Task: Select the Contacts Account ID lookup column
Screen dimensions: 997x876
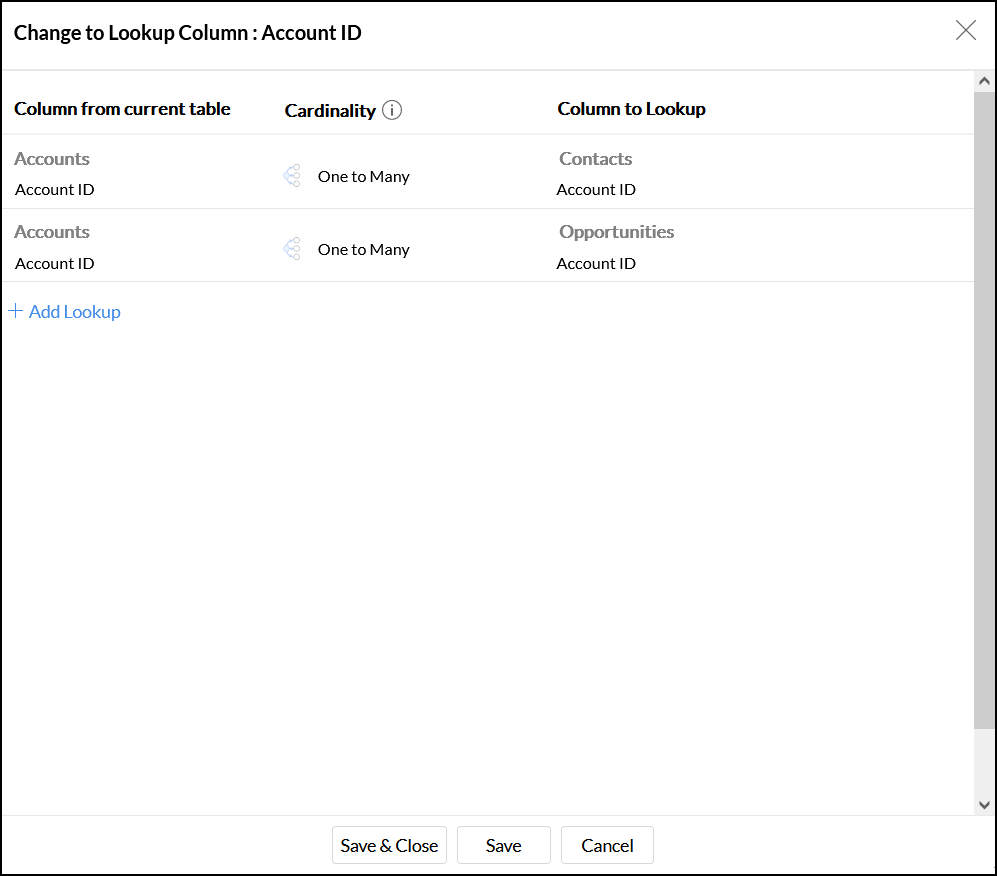Action: click(596, 190)
